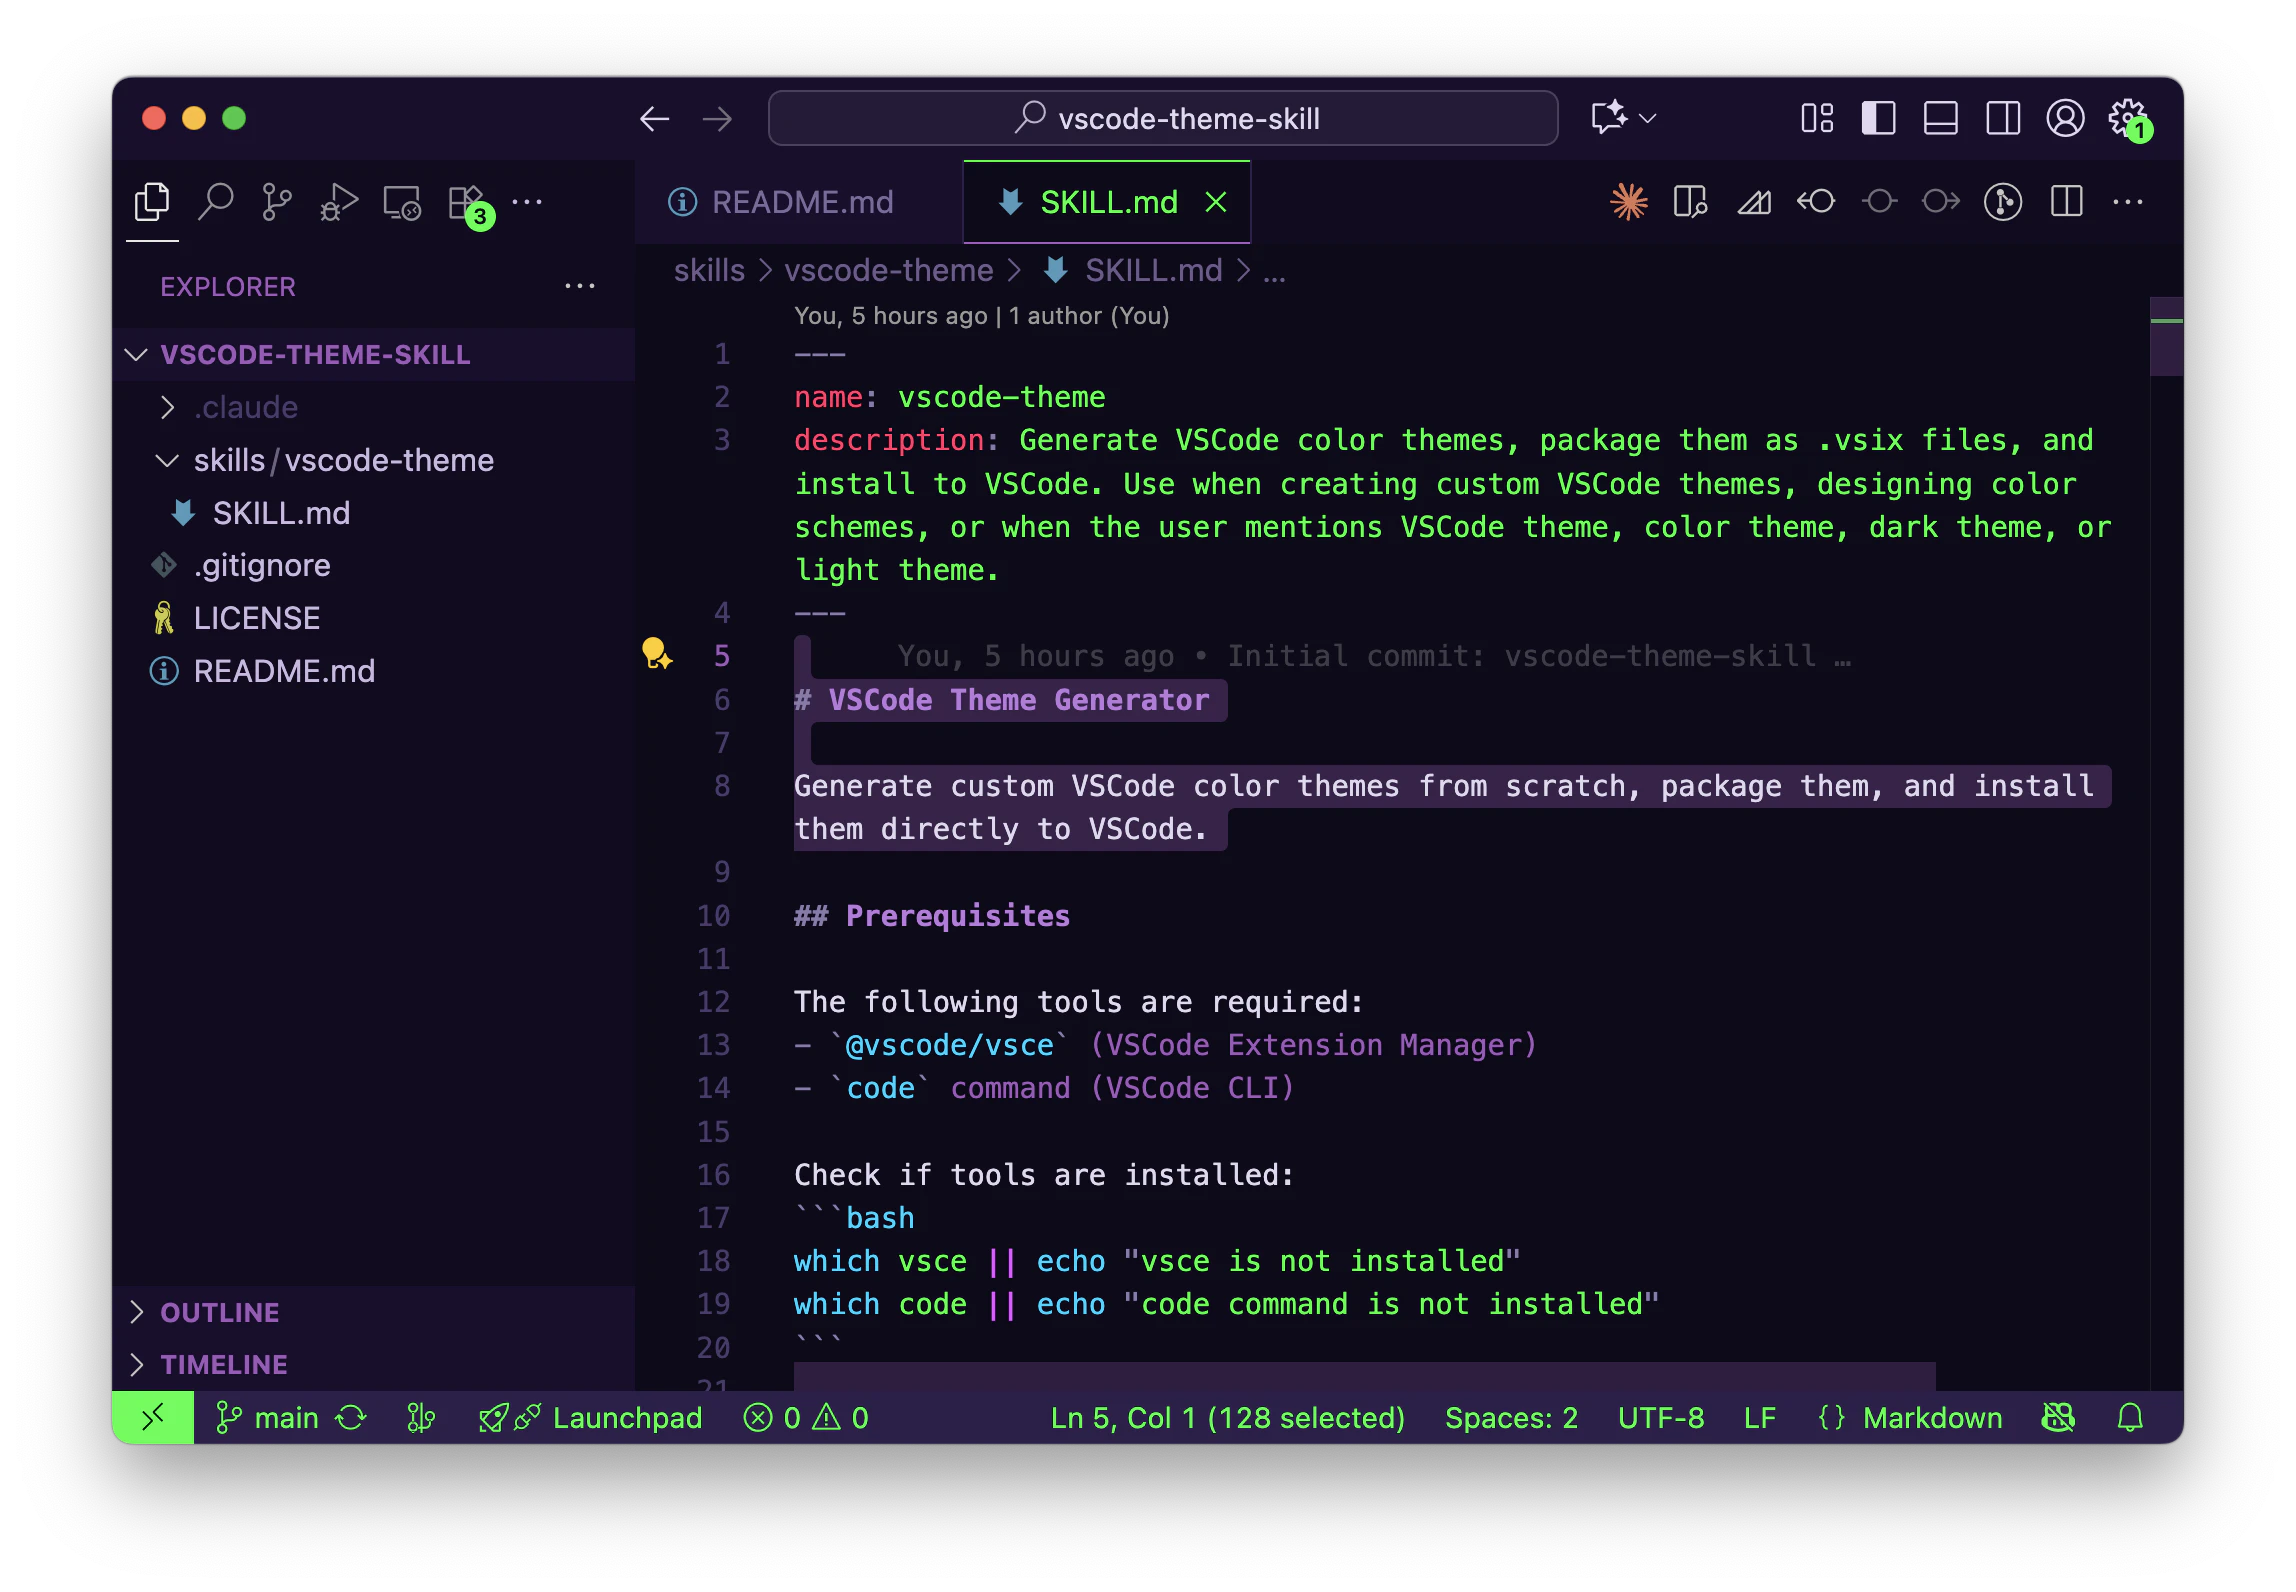Click the Copilot status icon in status bar
The width and height of the screenshot is (2296, 1592).
coord(2059,1417)
